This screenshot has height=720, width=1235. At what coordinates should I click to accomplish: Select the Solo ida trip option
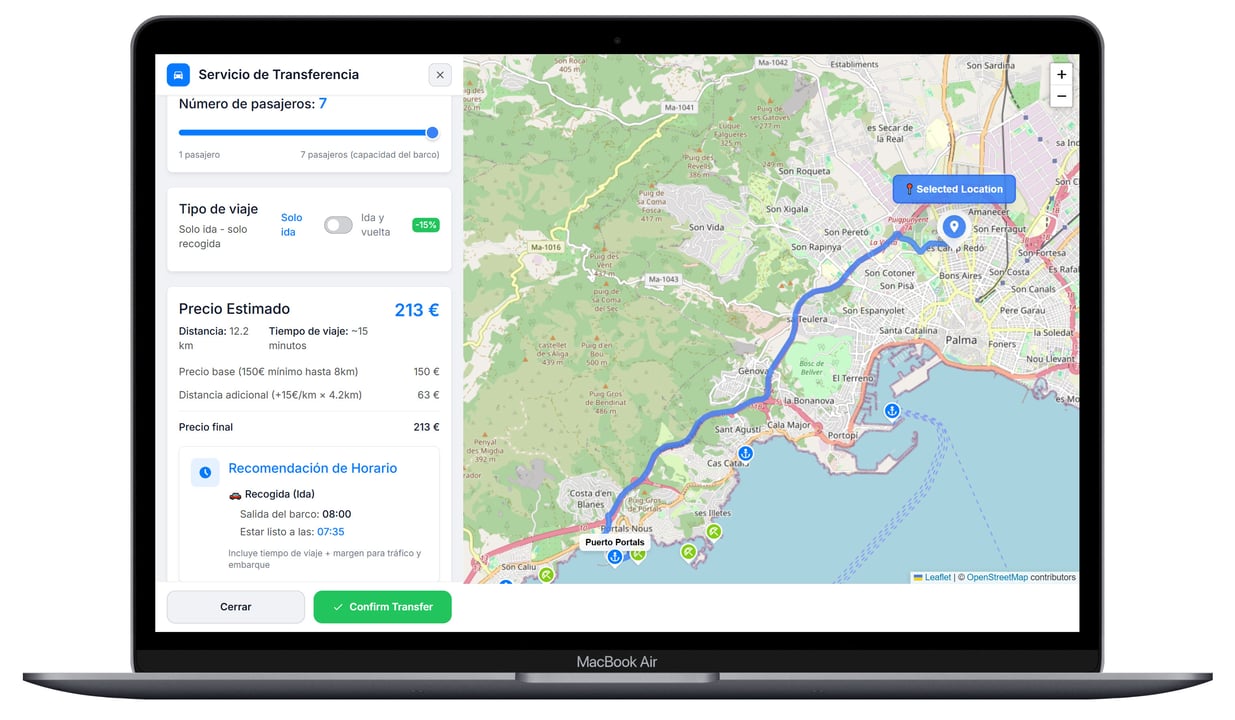tap(290, 224)
